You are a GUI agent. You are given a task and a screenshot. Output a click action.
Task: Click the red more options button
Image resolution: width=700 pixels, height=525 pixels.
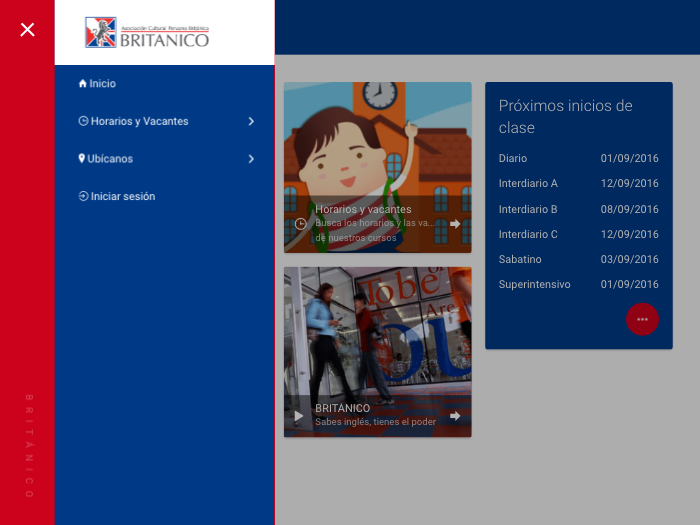(642, 319)
